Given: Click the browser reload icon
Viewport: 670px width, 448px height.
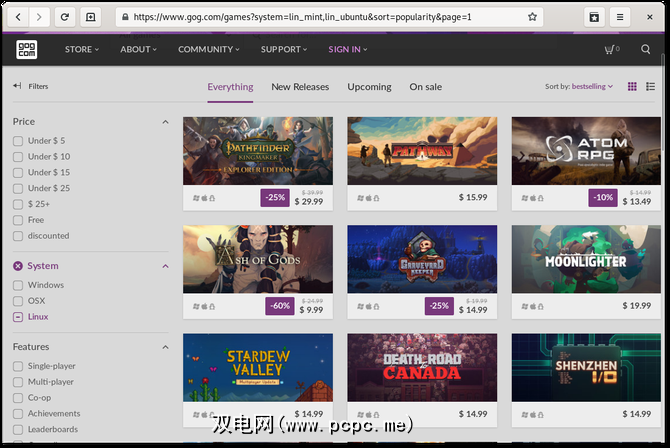Looking at the screenshot, I should (65, 17).
